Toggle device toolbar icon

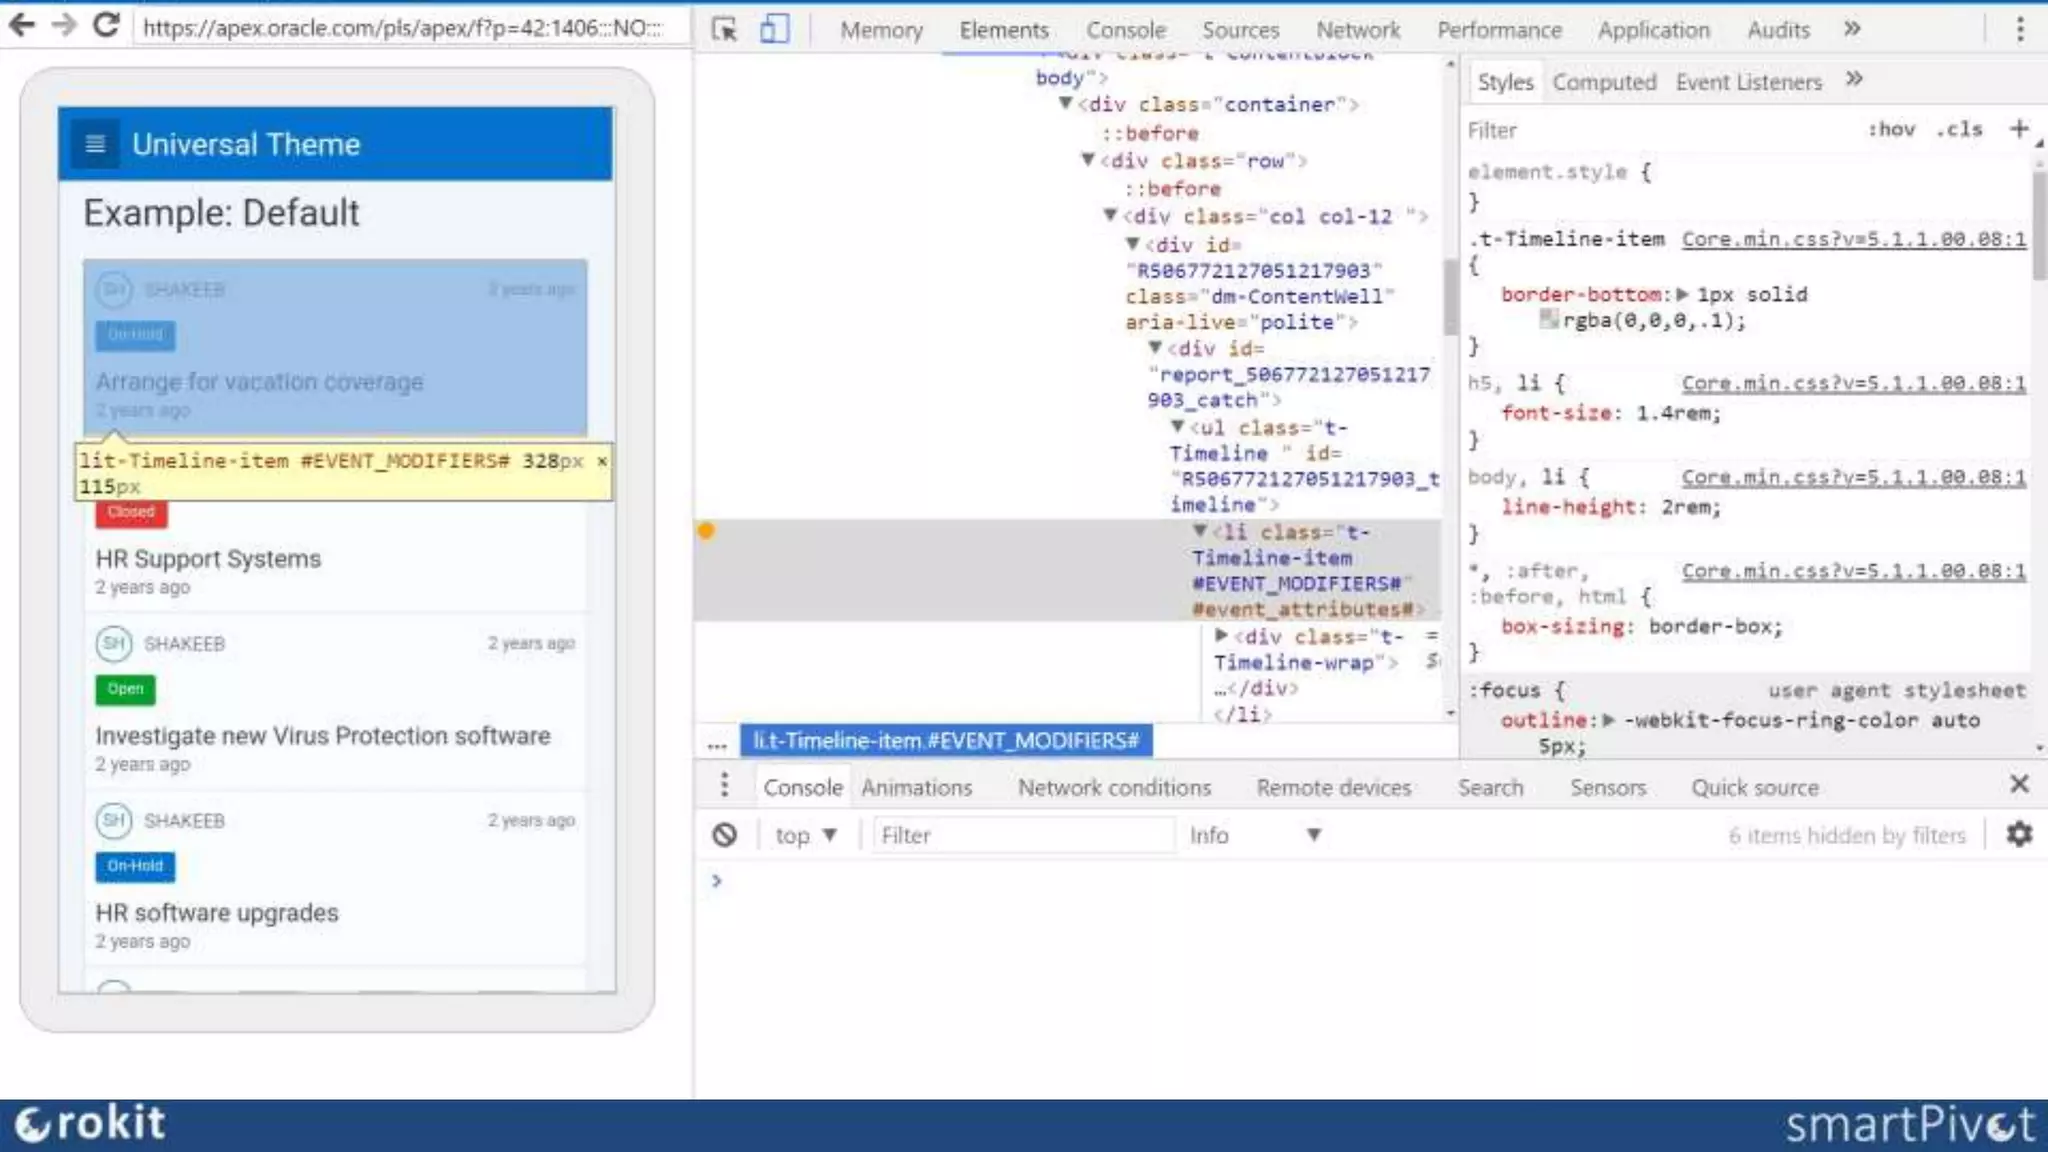(x=774, y=30)
